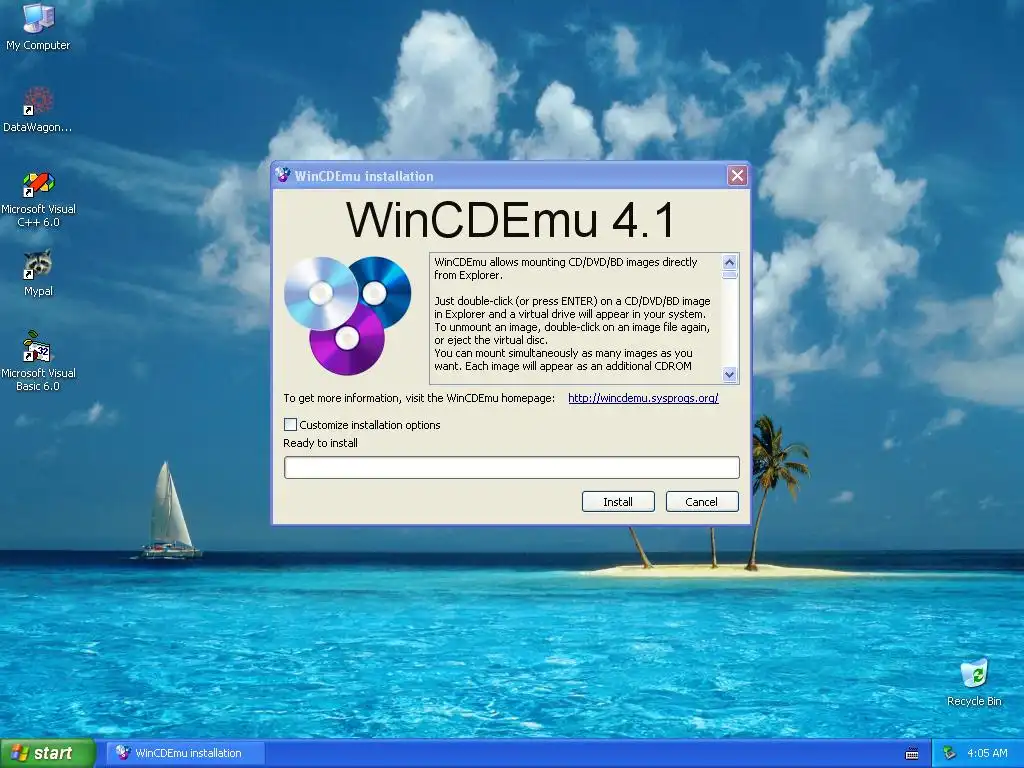The width and height of the screenshot is (1024, 768).
Task: Click the installation progress bar
Action: point(512,468)
